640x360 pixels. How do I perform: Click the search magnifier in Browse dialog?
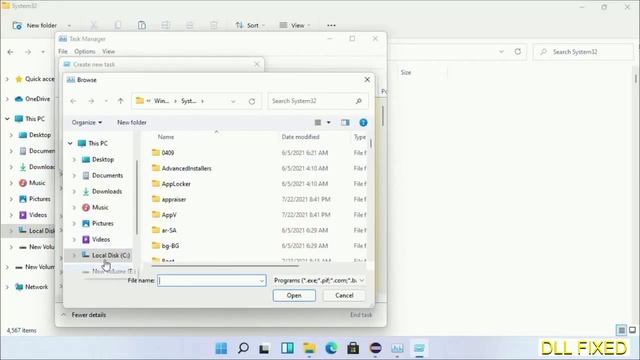pos(359,101)
